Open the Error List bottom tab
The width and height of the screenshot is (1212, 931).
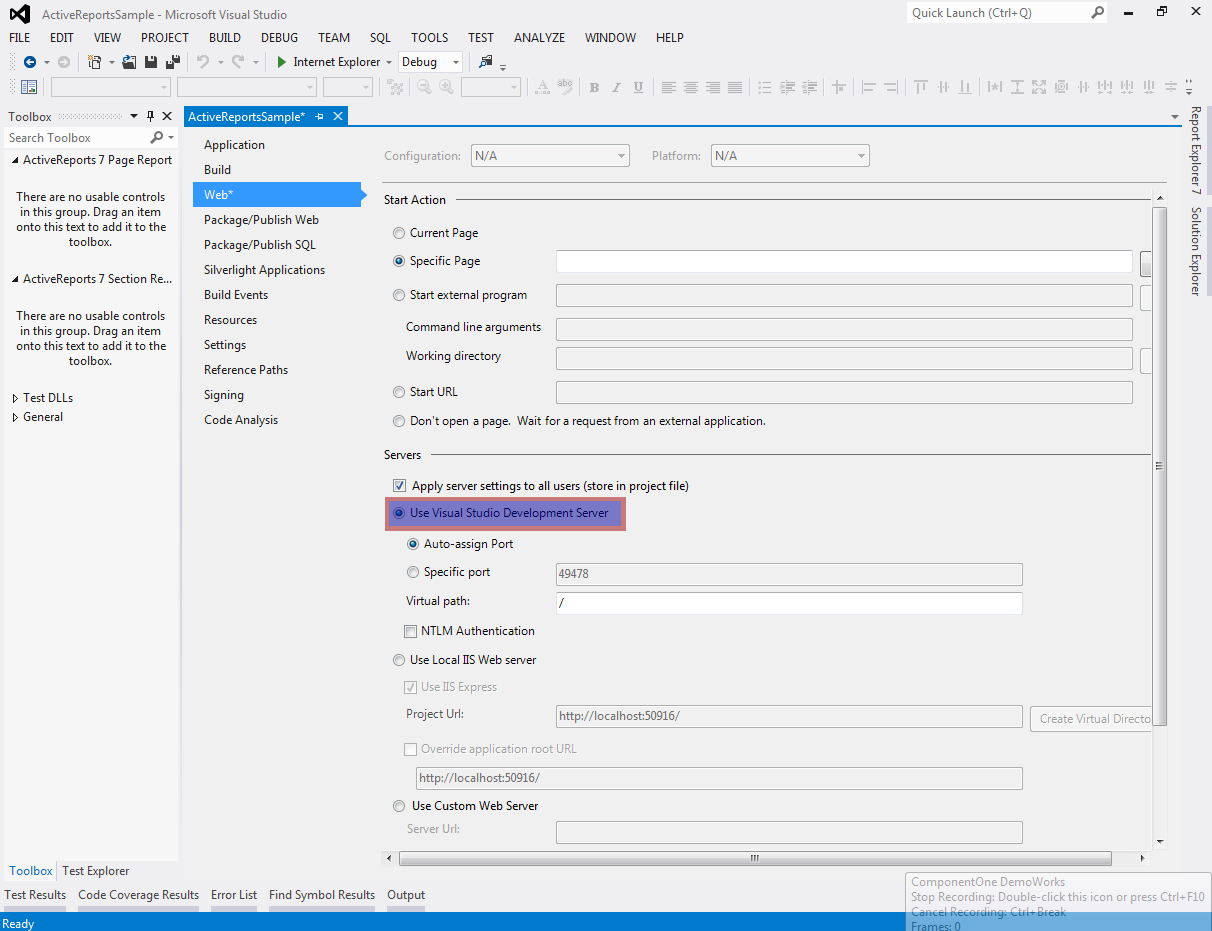pyautogui.click(x=234, y=895)
